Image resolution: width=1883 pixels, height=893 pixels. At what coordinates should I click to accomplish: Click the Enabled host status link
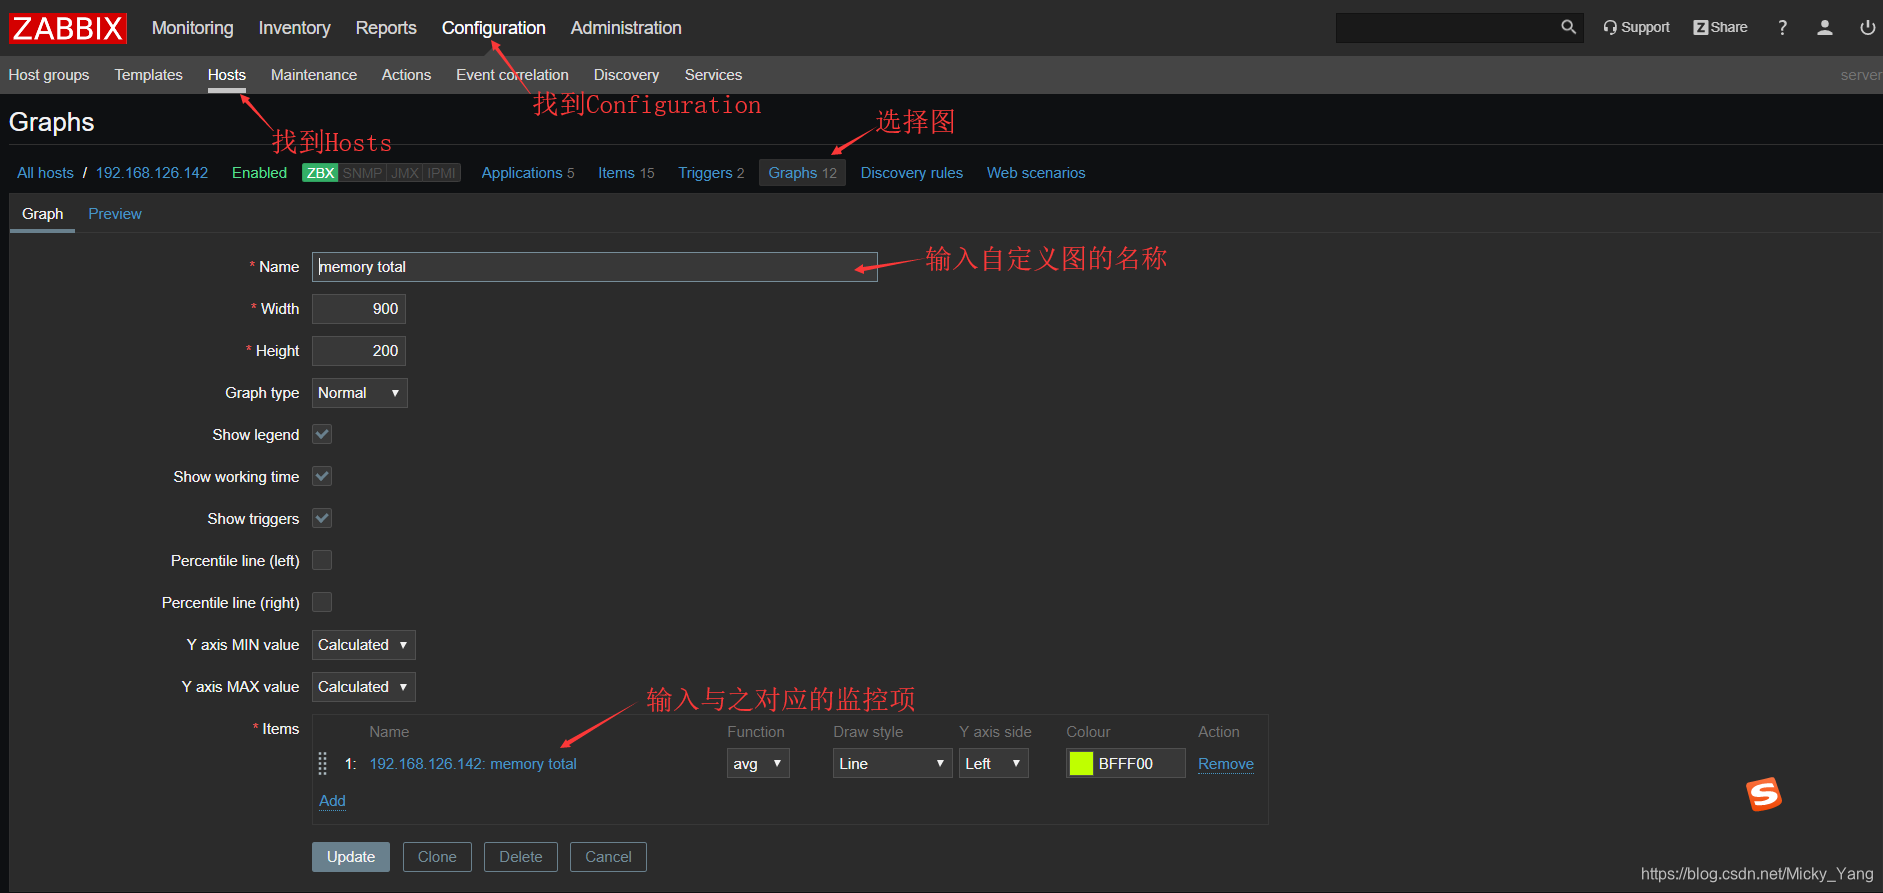pos(259,173)
